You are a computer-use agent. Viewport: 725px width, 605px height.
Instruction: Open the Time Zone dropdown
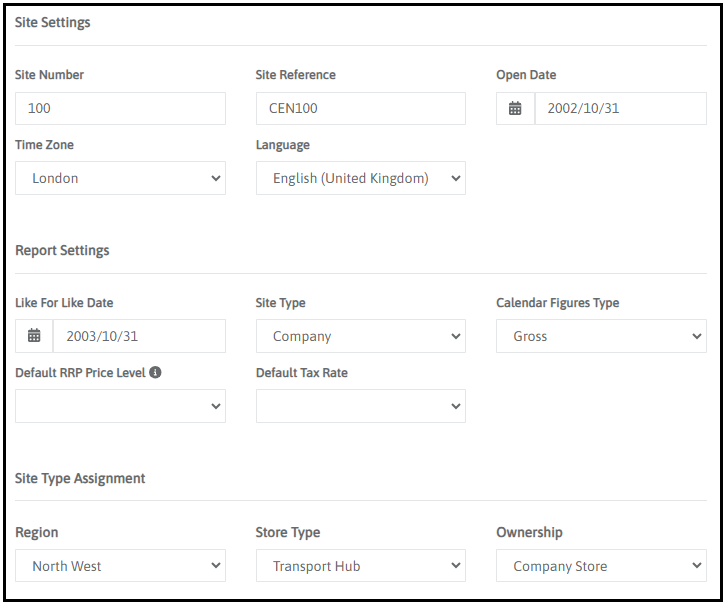(121, 178)
